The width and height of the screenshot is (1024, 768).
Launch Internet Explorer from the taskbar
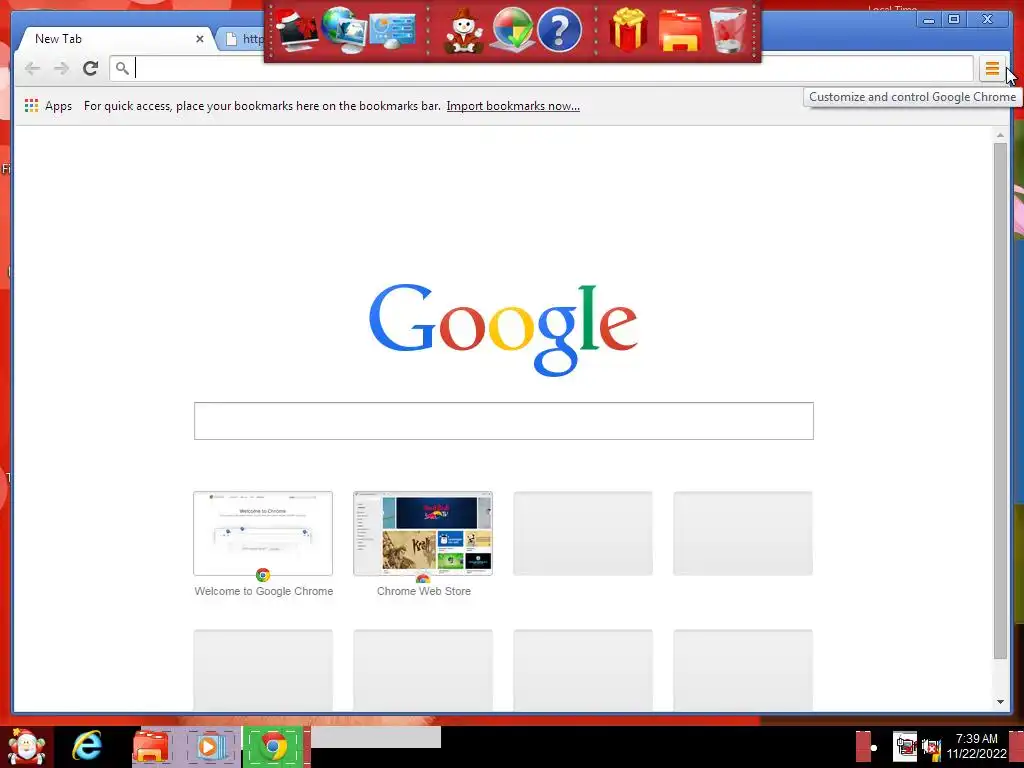tap(87, 746)
